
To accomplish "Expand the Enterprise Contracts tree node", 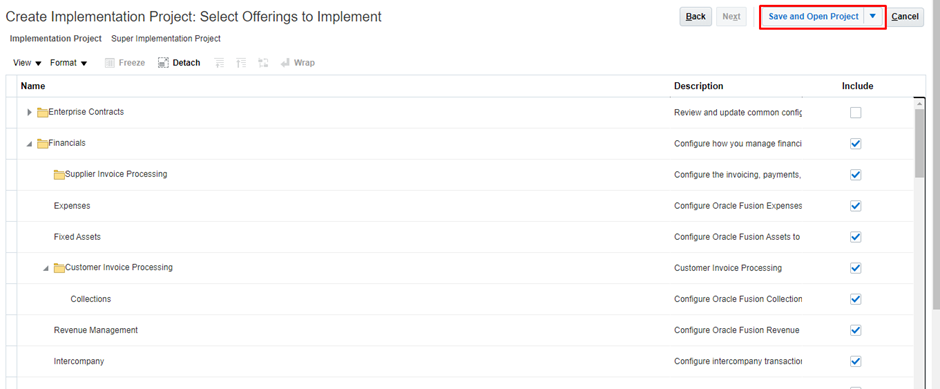I will coord(30,112).
